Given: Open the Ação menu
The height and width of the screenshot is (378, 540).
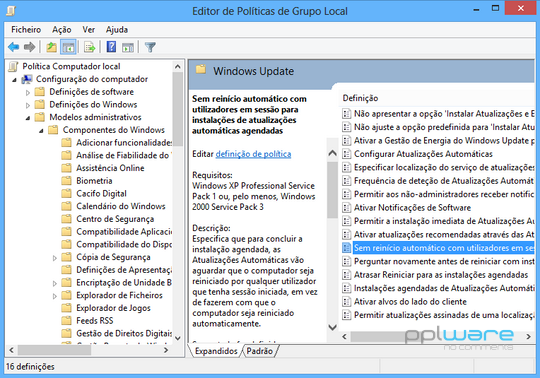Looking at the screenshot, I should [62, 30].
